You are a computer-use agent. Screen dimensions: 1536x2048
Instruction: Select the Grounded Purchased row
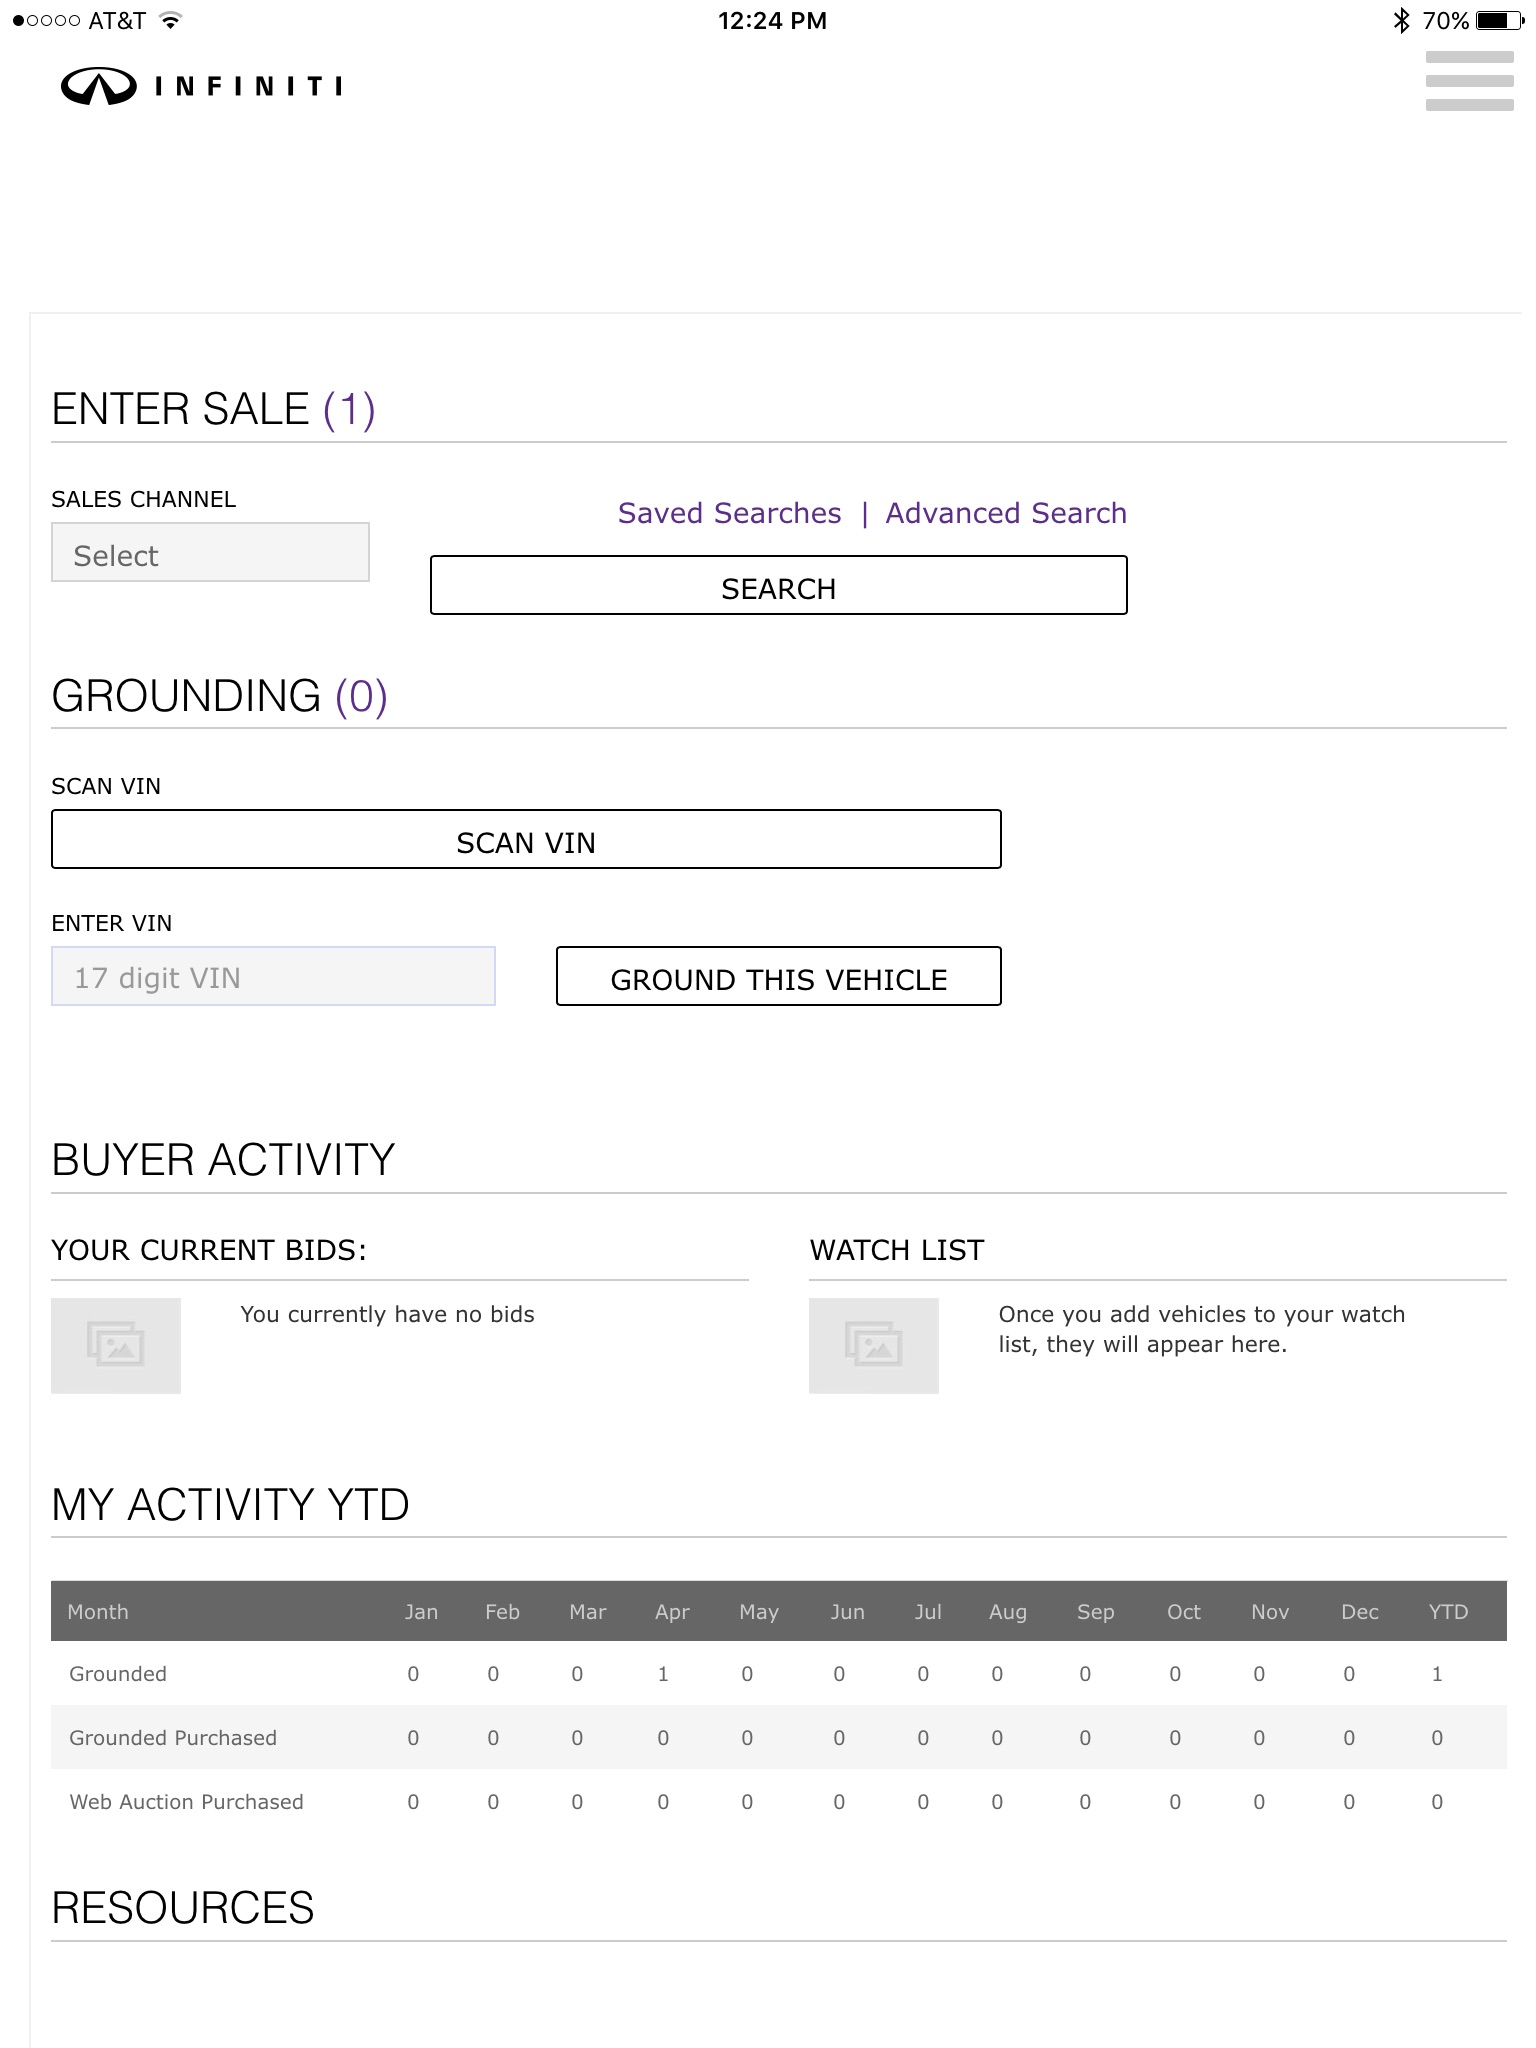[x=173, y=1738]
